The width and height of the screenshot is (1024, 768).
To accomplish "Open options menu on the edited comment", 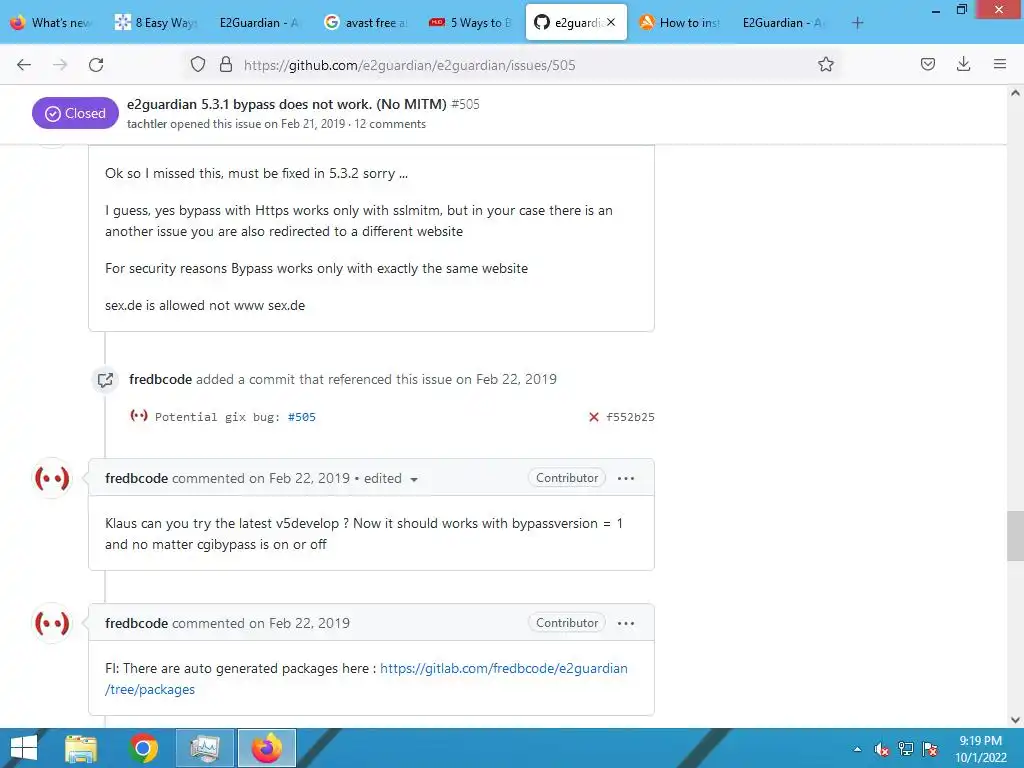I will click(626, 478).
